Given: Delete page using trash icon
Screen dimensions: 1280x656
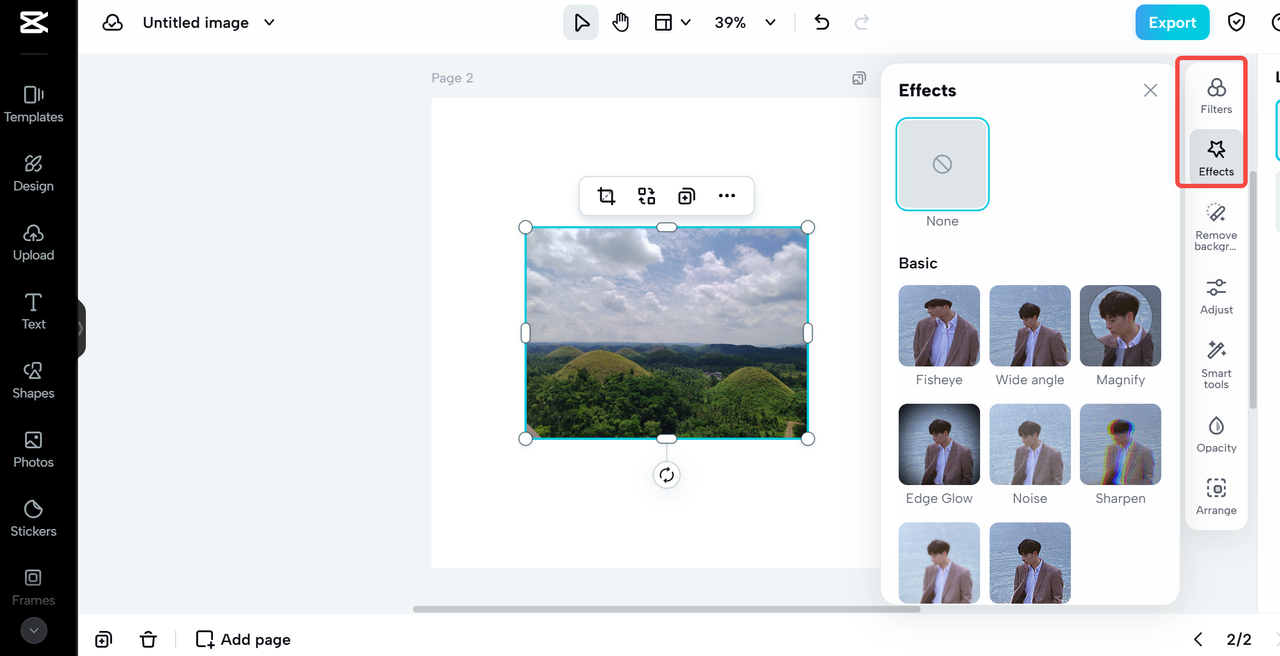Looking at the screenshot, I should (x=148, y=639).
